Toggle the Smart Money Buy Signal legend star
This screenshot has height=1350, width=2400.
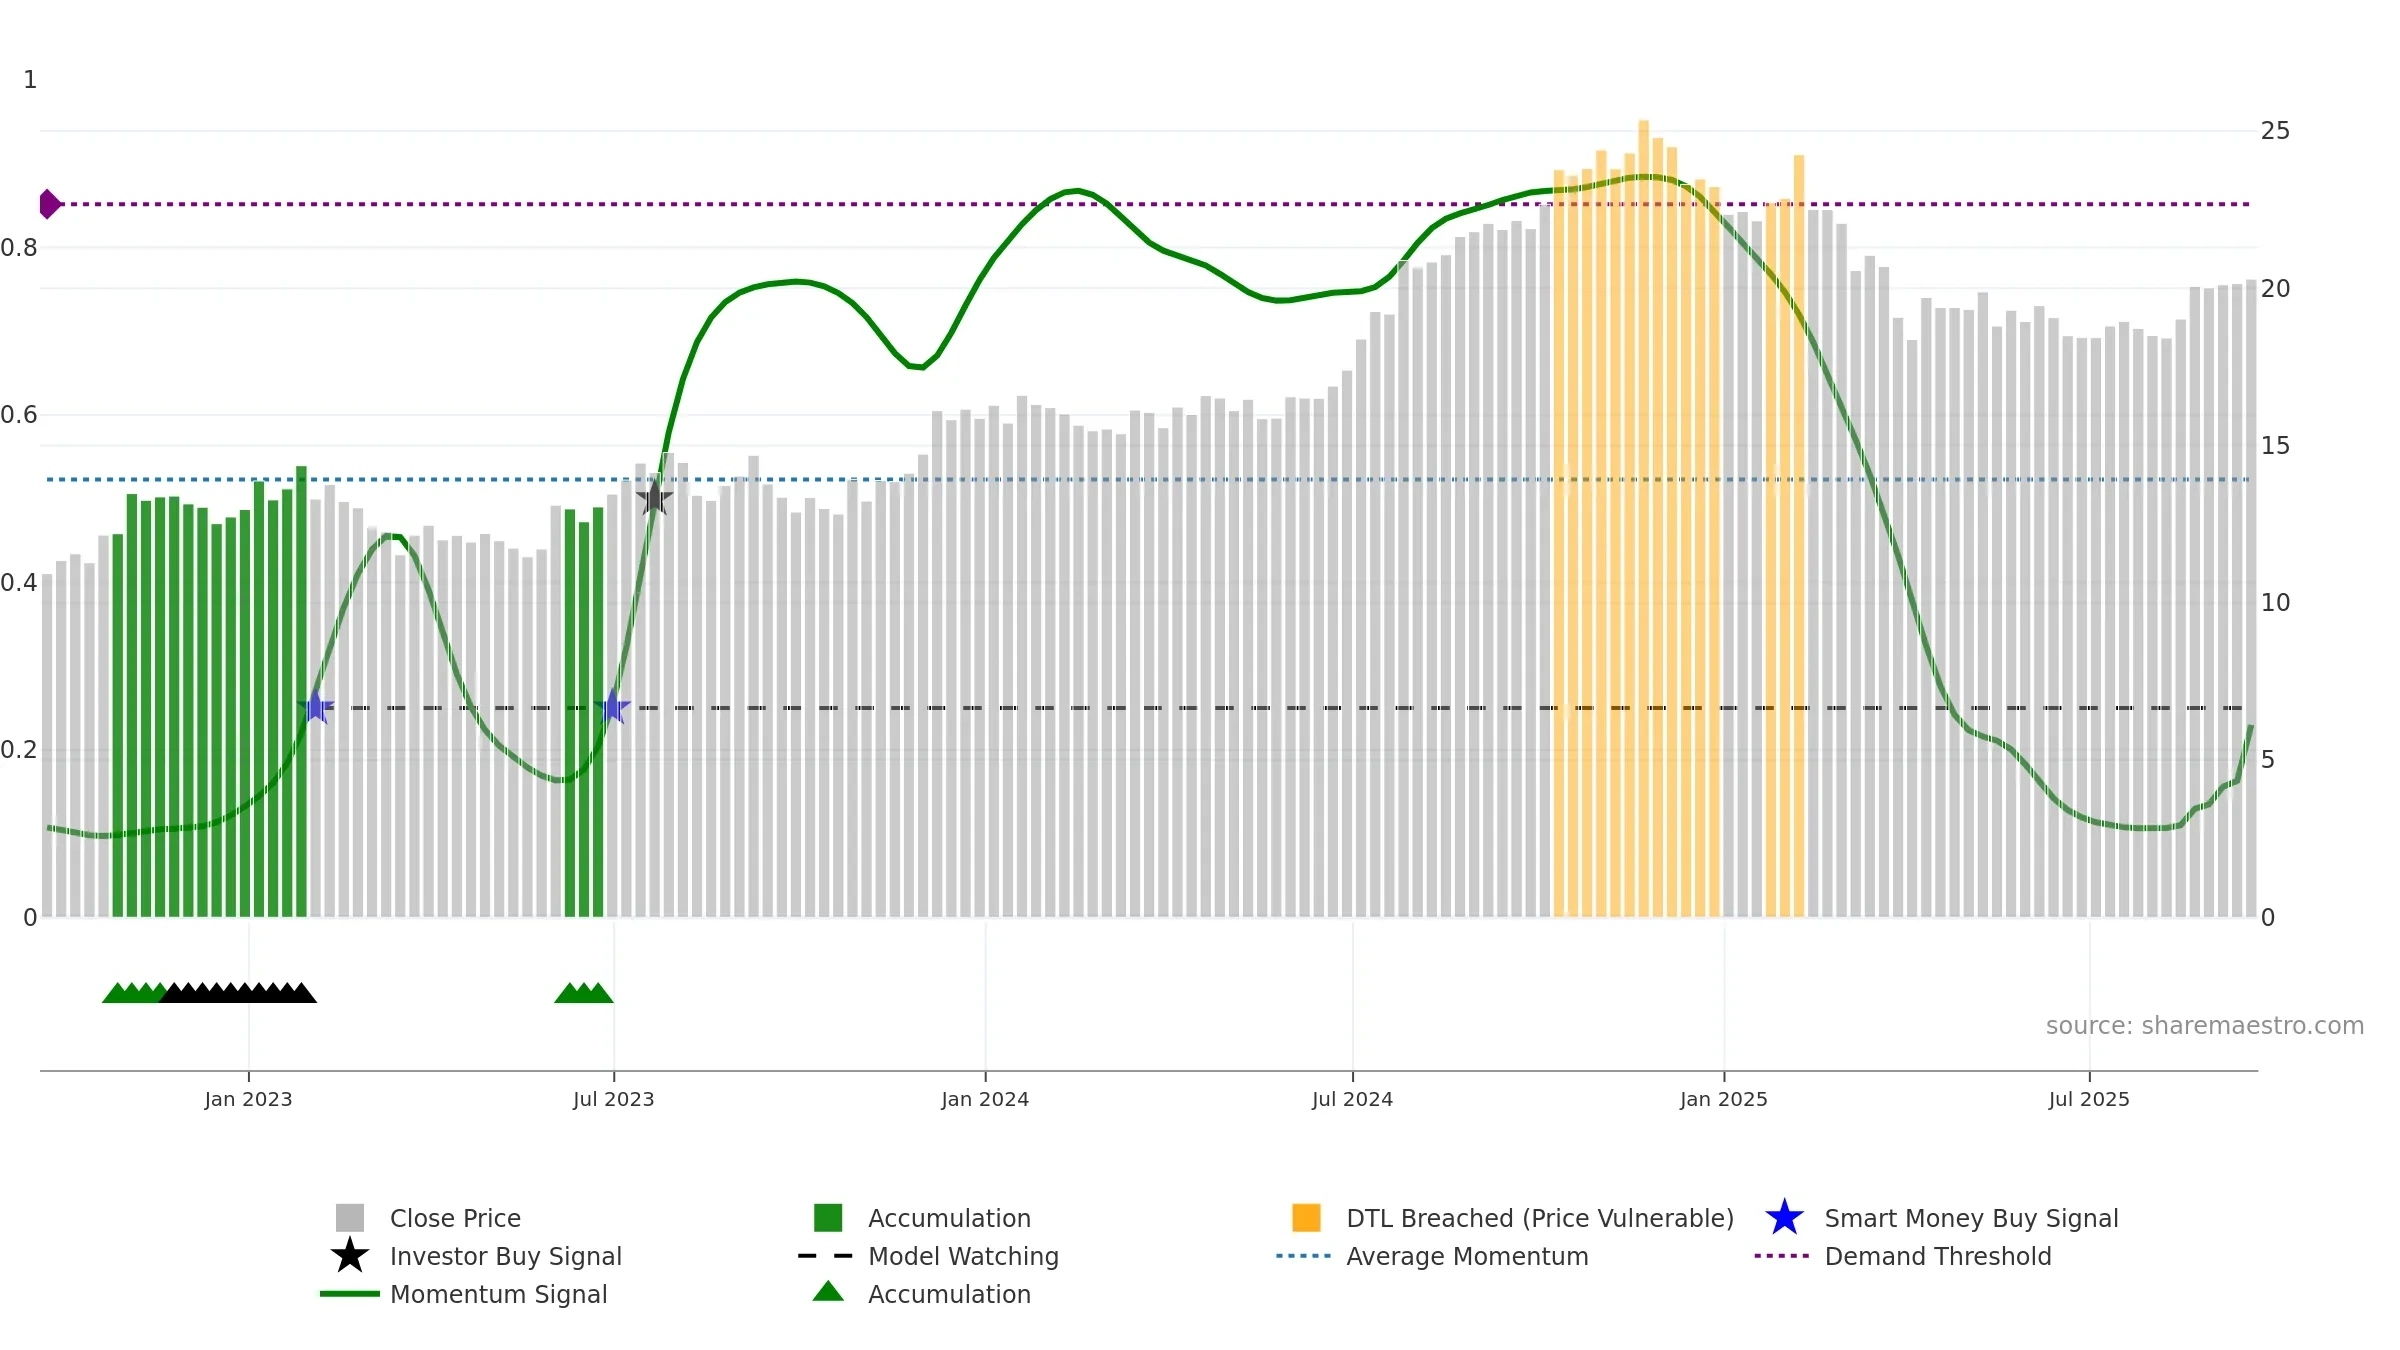1784,1218
